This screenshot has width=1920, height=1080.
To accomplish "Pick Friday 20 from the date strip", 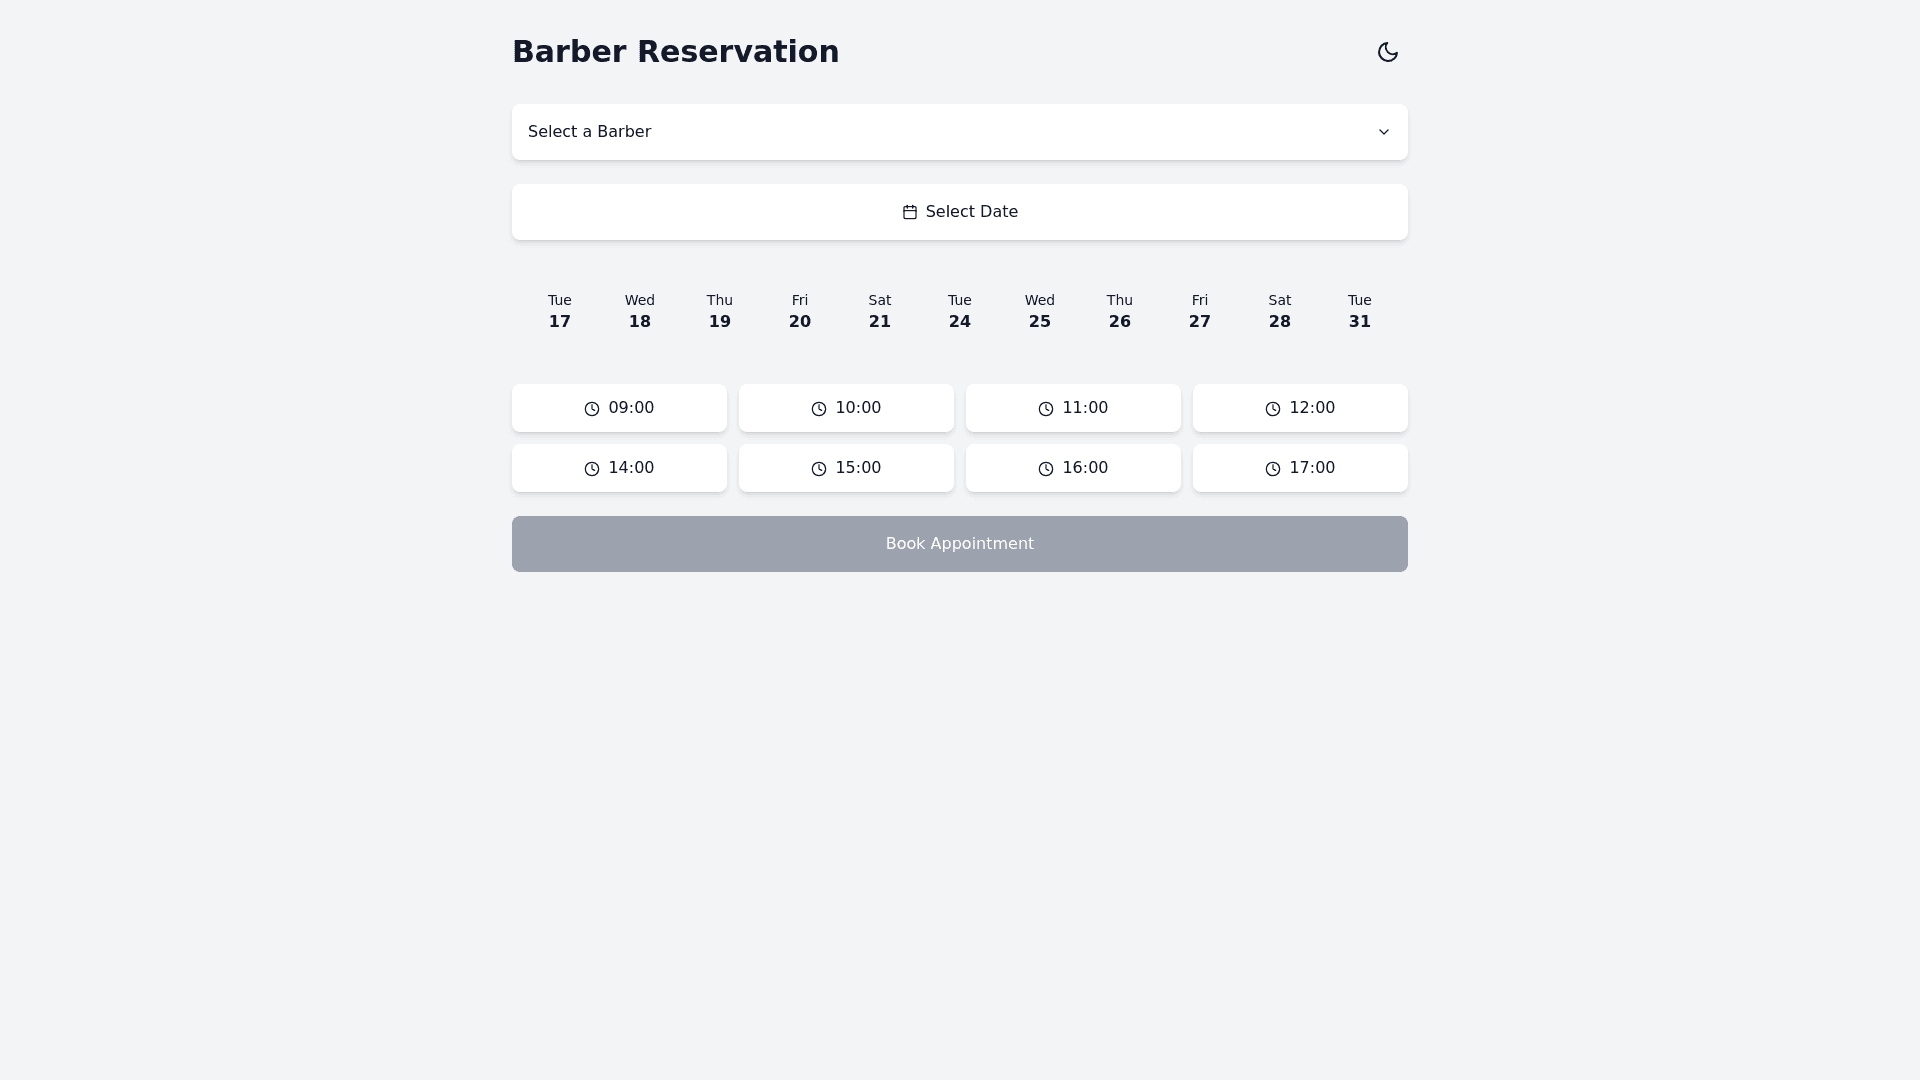I will (x=800, y=312).
